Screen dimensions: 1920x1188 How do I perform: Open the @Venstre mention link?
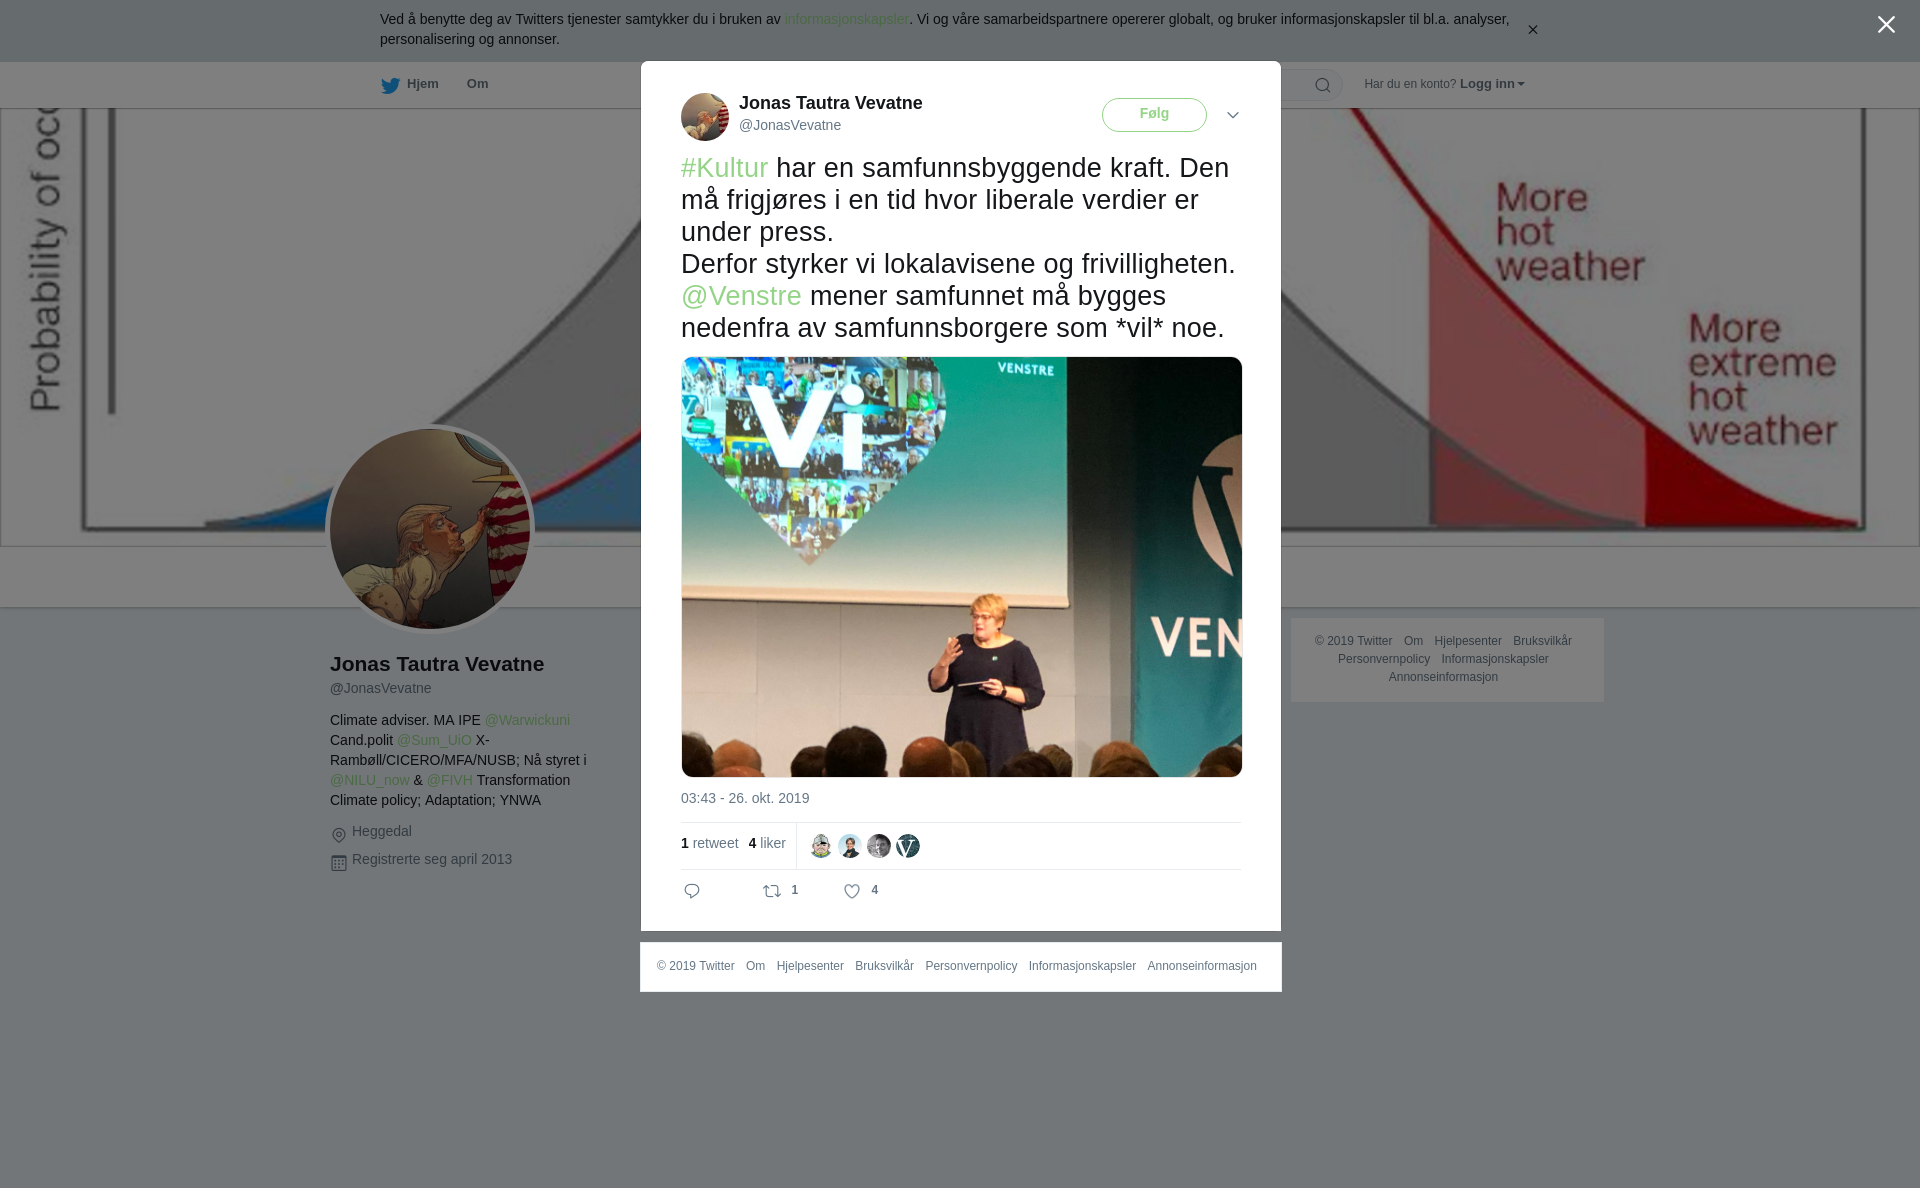741,296
